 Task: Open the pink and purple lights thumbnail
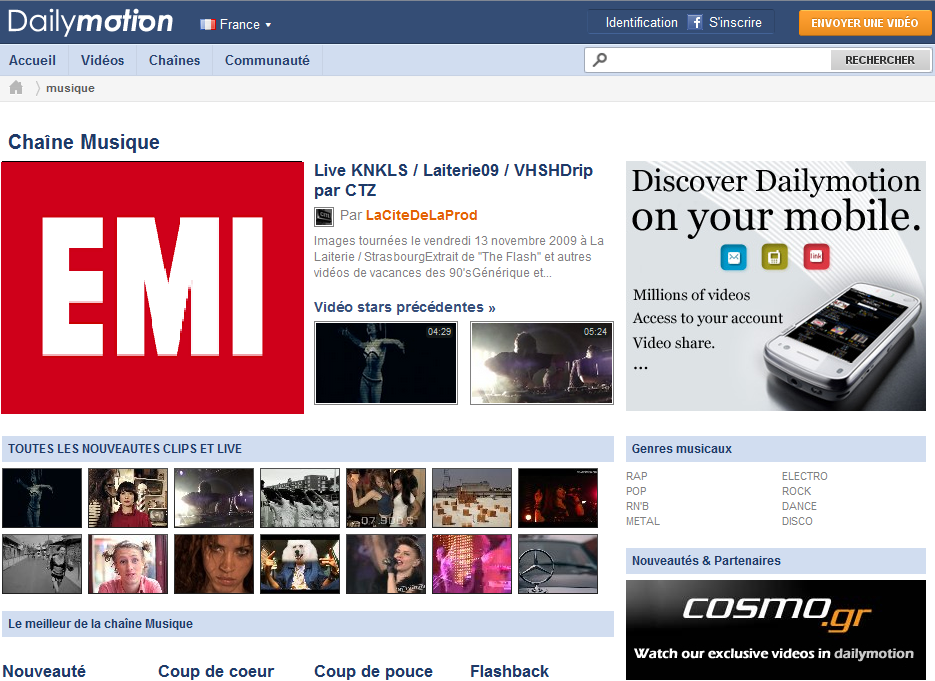click(x=472, y=564)
